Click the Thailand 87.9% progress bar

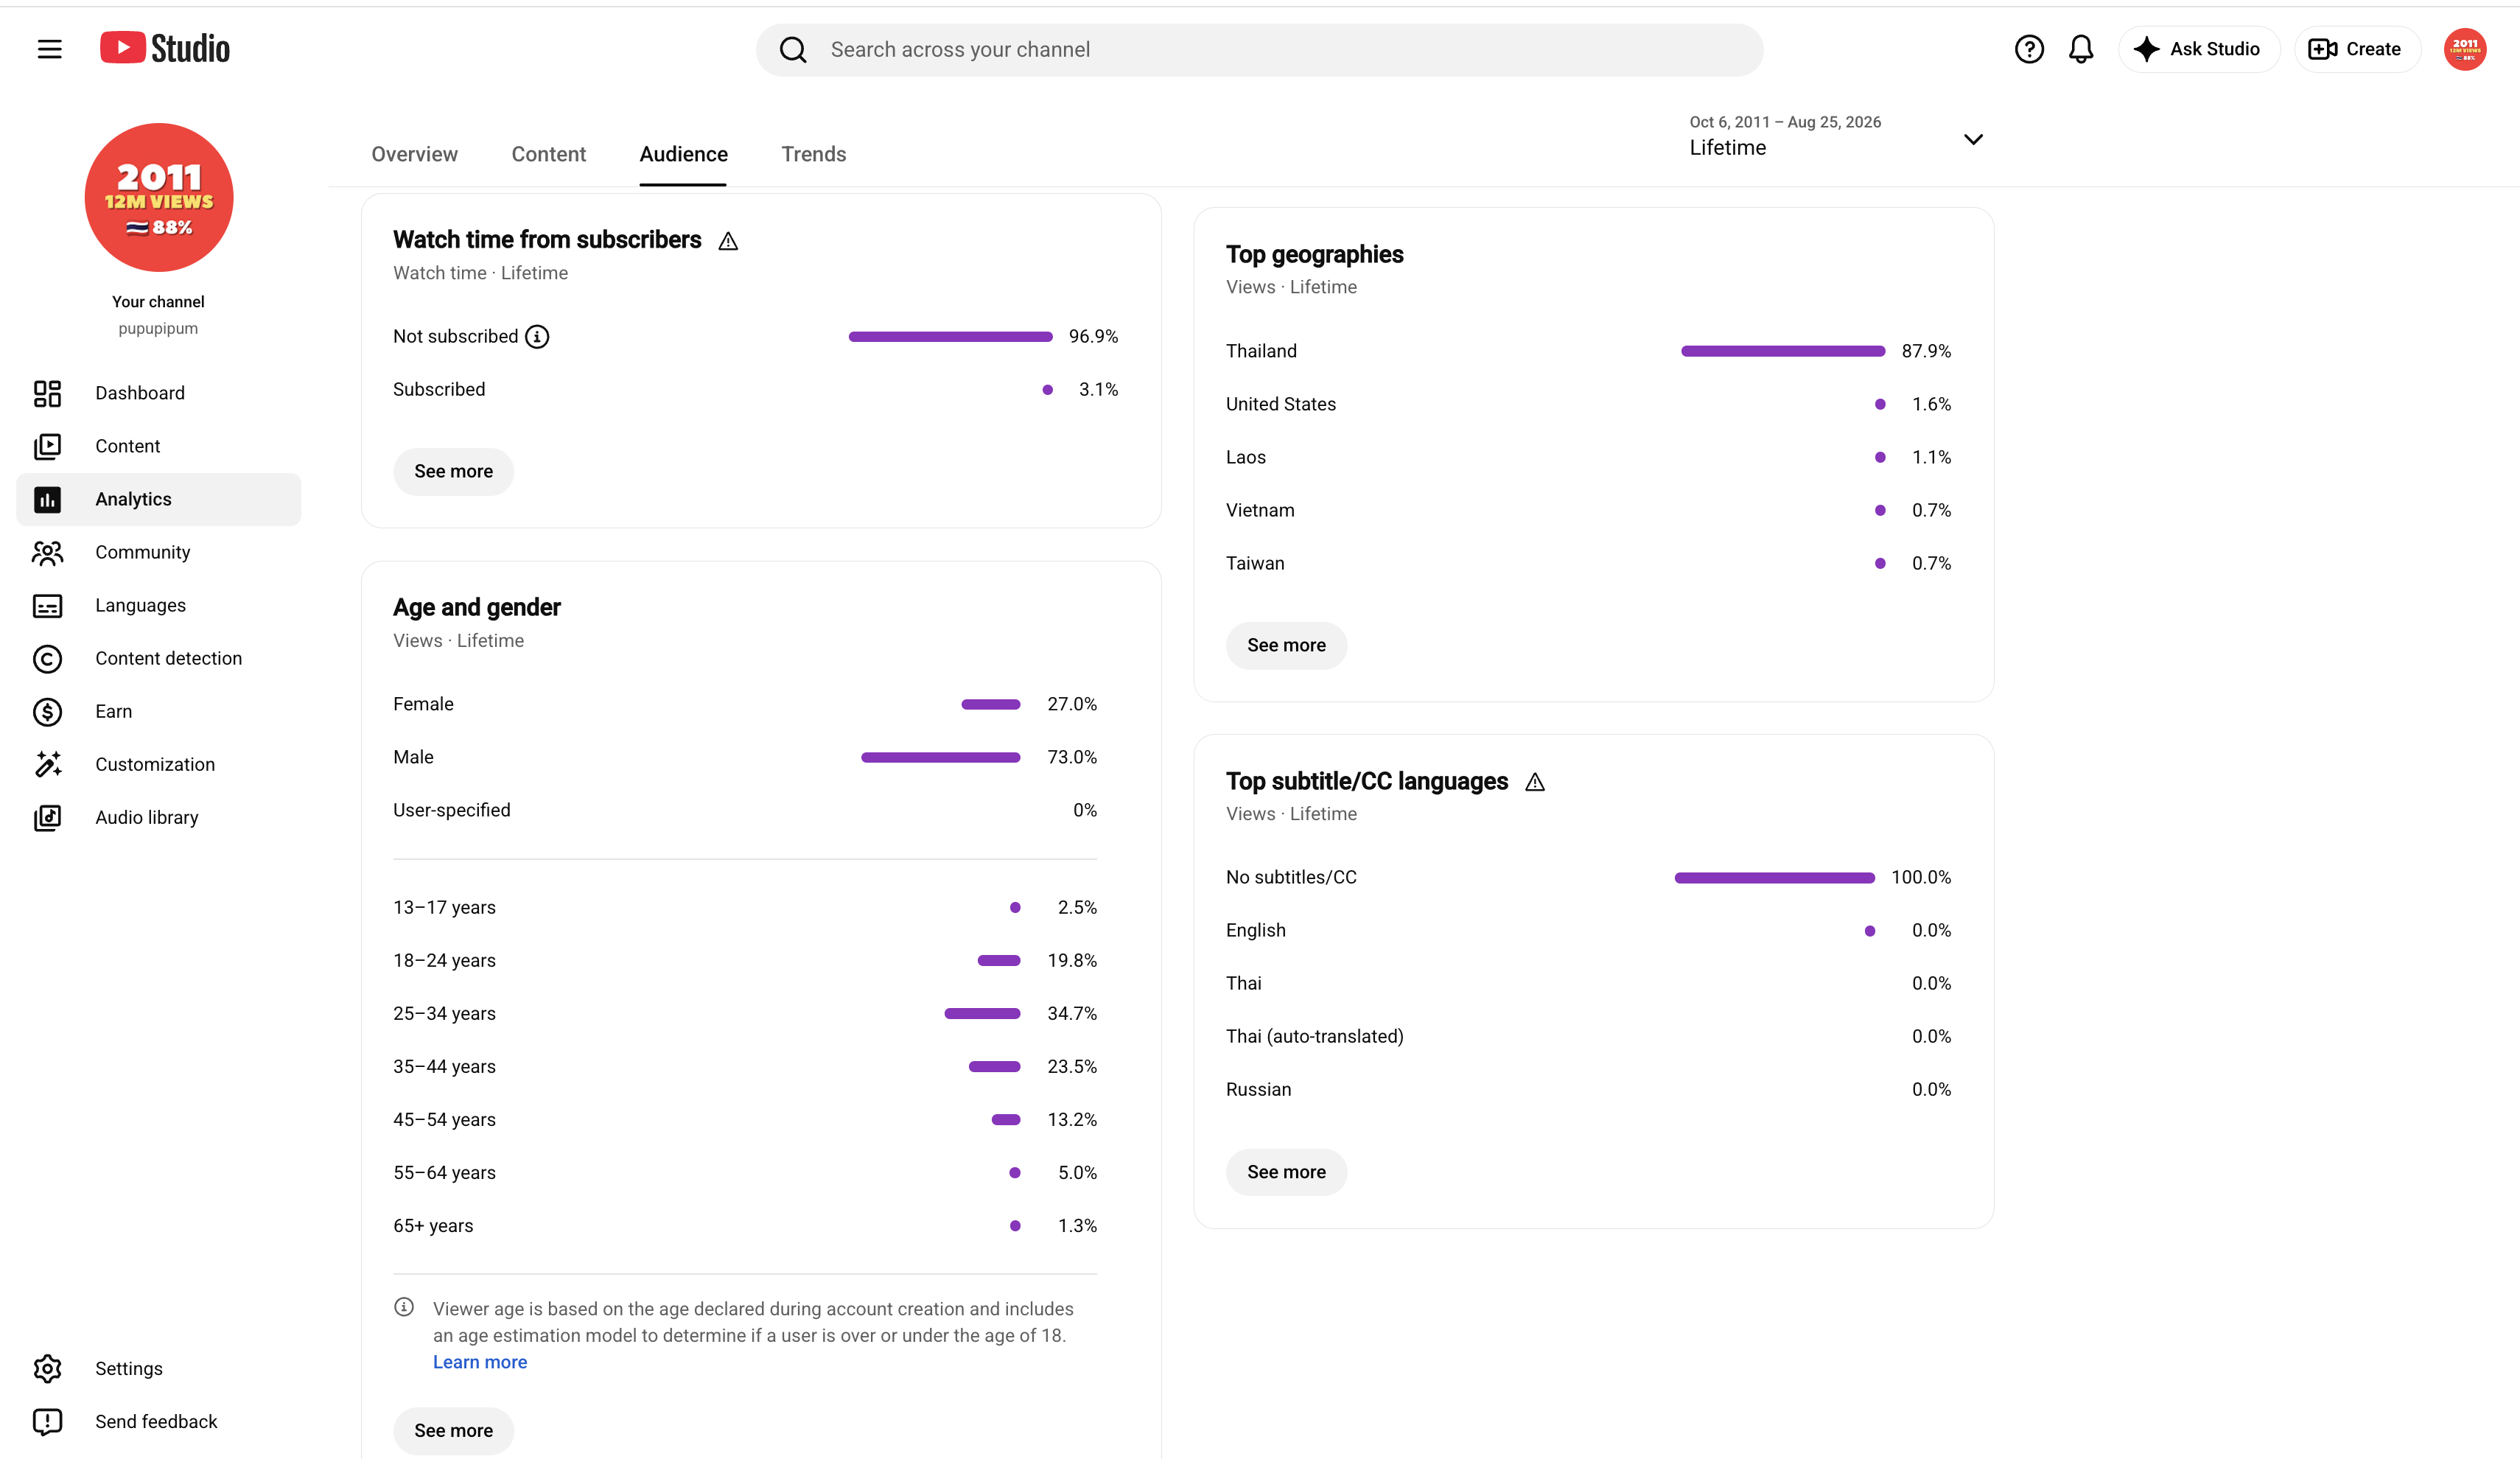(x=1782, y=351)
